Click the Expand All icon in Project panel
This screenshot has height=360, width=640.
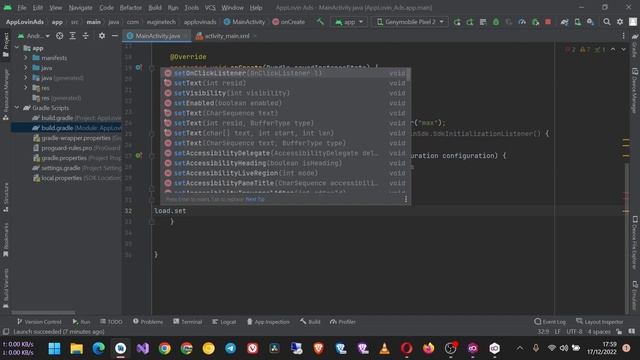73,36
